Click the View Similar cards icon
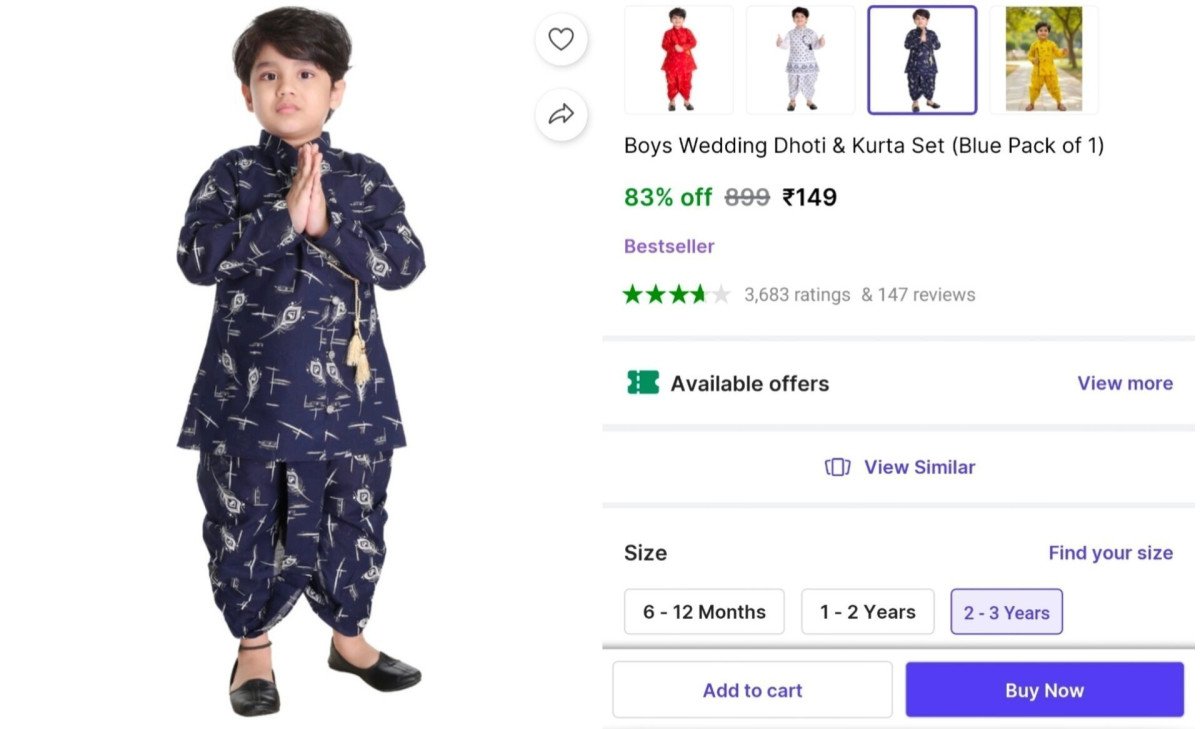1200x729 pixels. tap(837, 467)
